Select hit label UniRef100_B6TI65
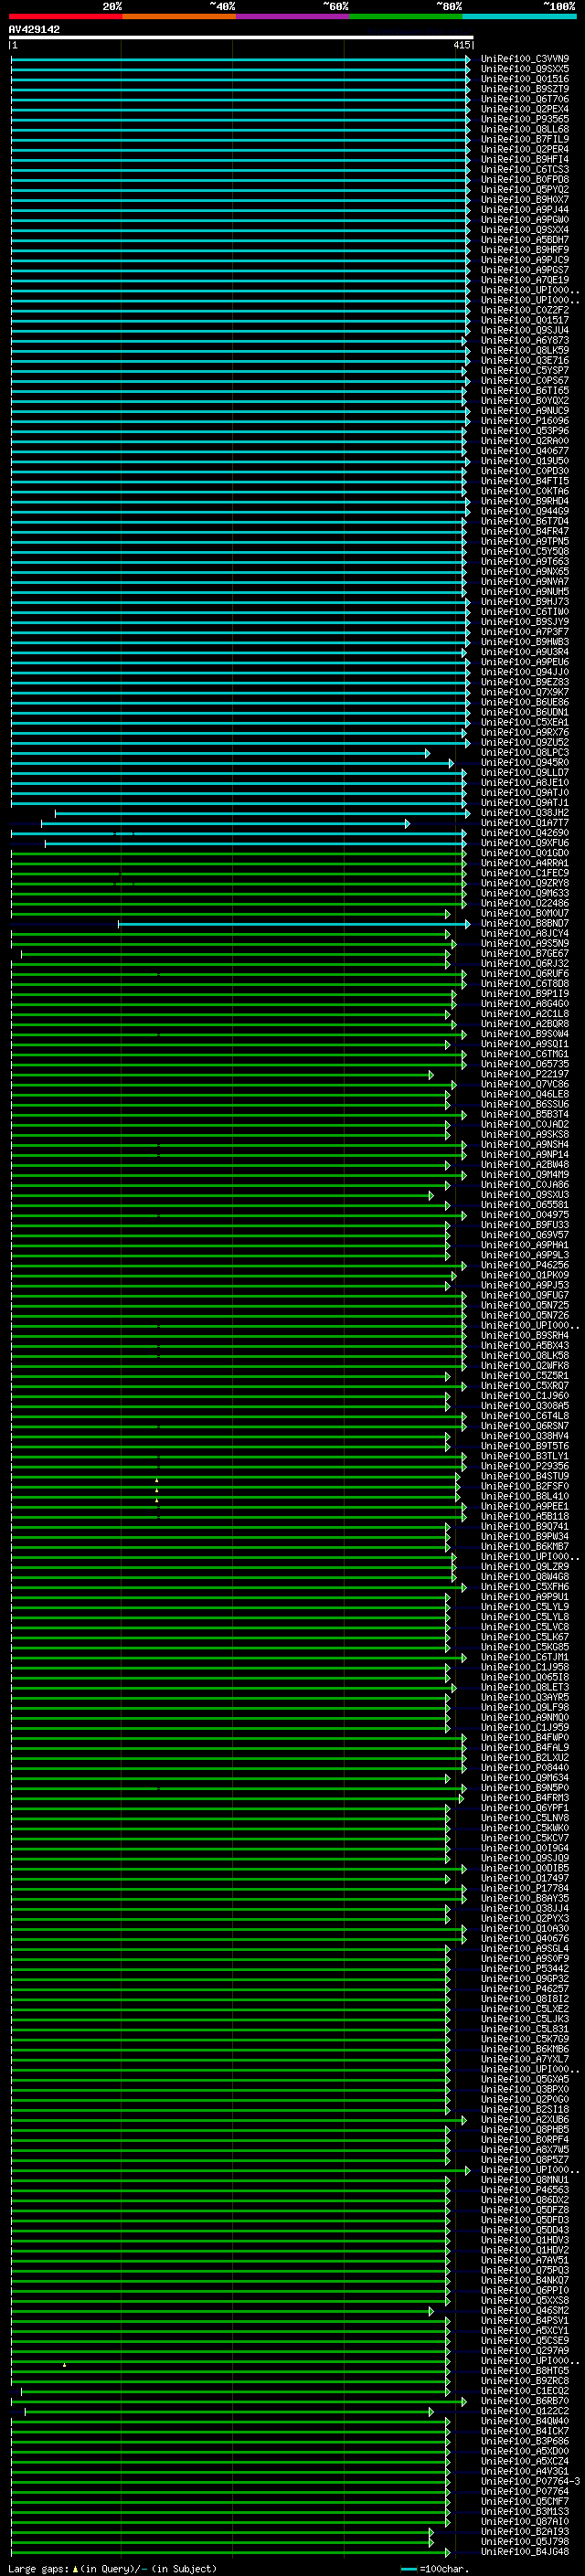This screenshot has height=2576, width=585. [x=524, y=391]
